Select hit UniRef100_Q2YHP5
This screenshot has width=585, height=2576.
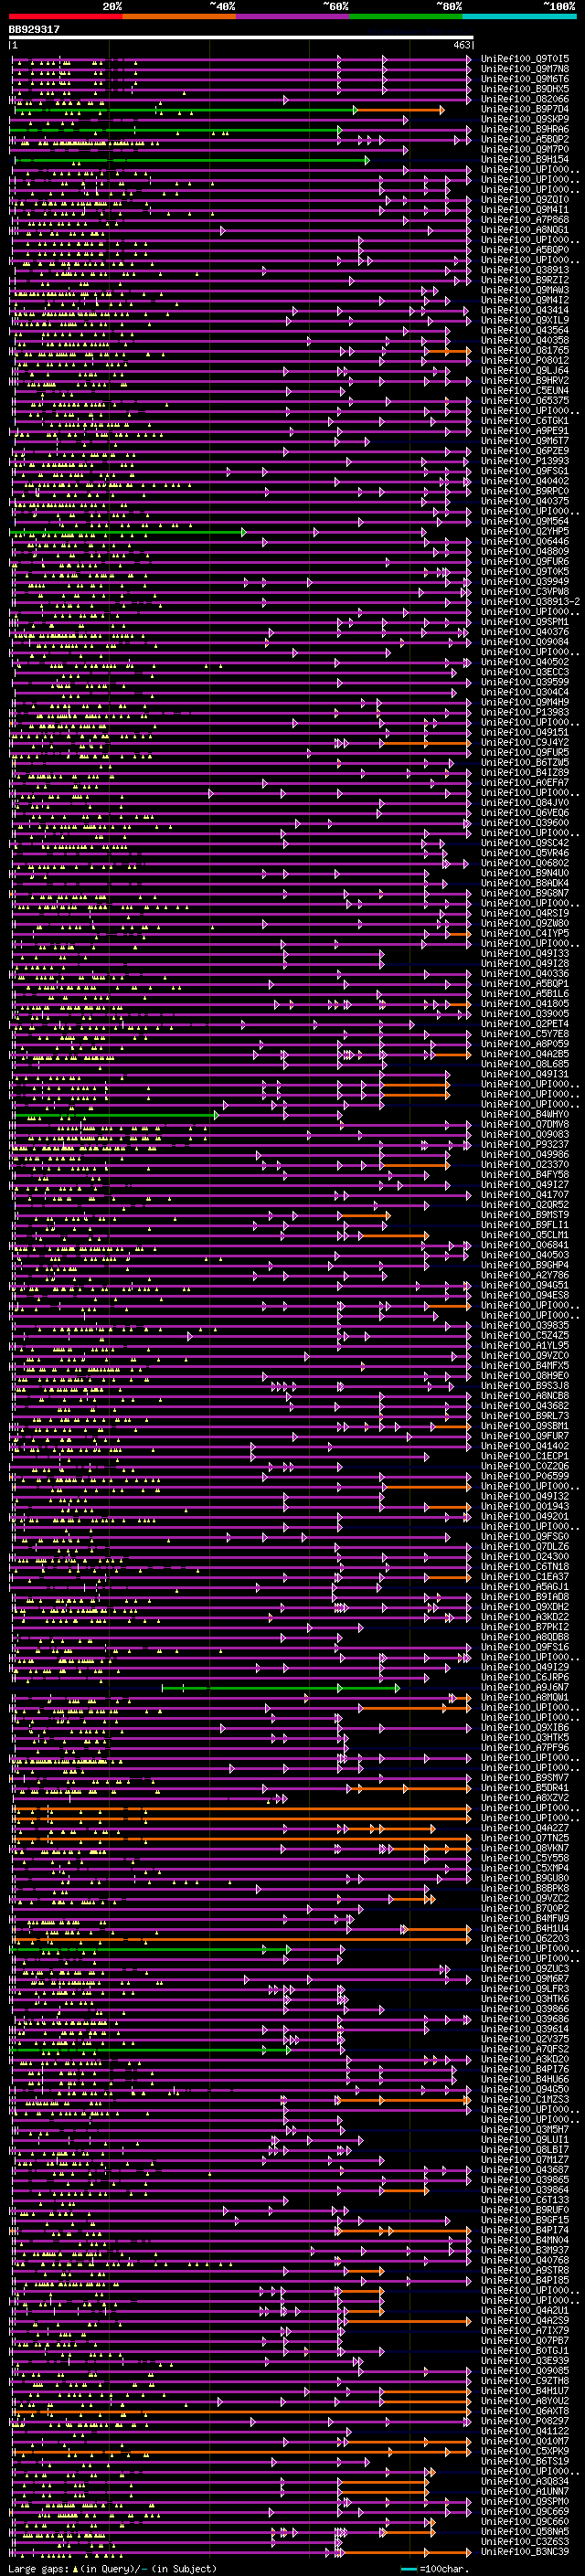tap(525, 531)
